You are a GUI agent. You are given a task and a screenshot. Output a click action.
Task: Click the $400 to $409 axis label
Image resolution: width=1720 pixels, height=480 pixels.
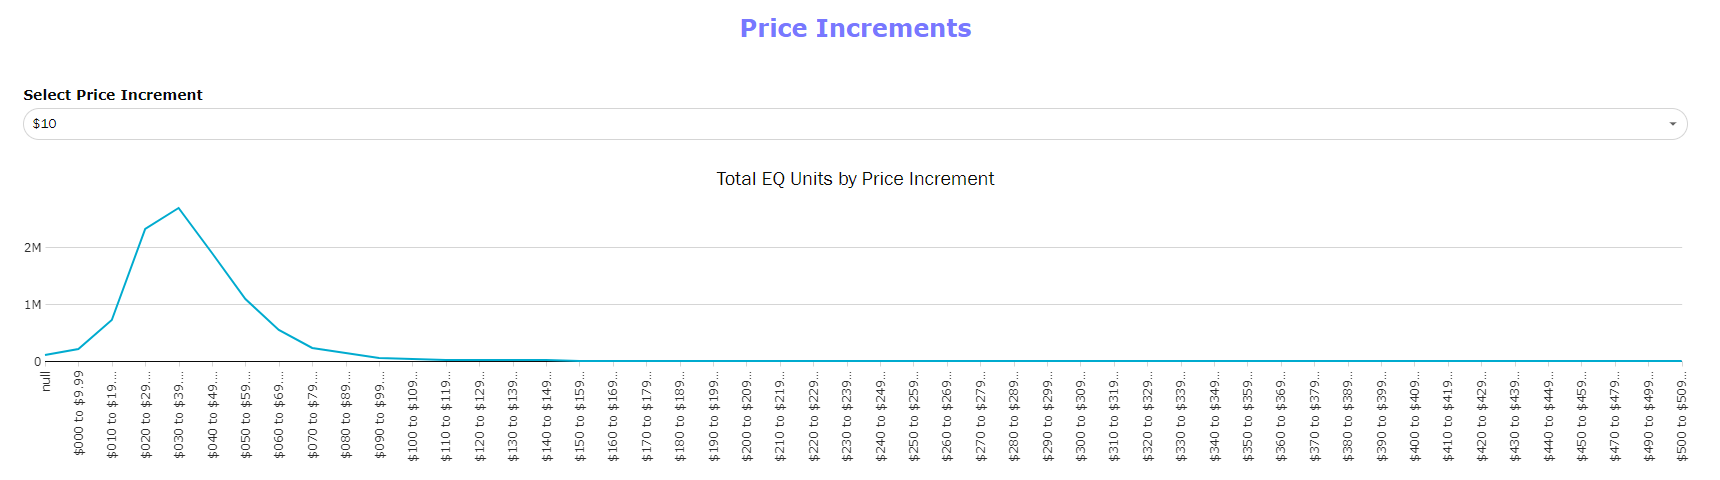click(1415, 414)
